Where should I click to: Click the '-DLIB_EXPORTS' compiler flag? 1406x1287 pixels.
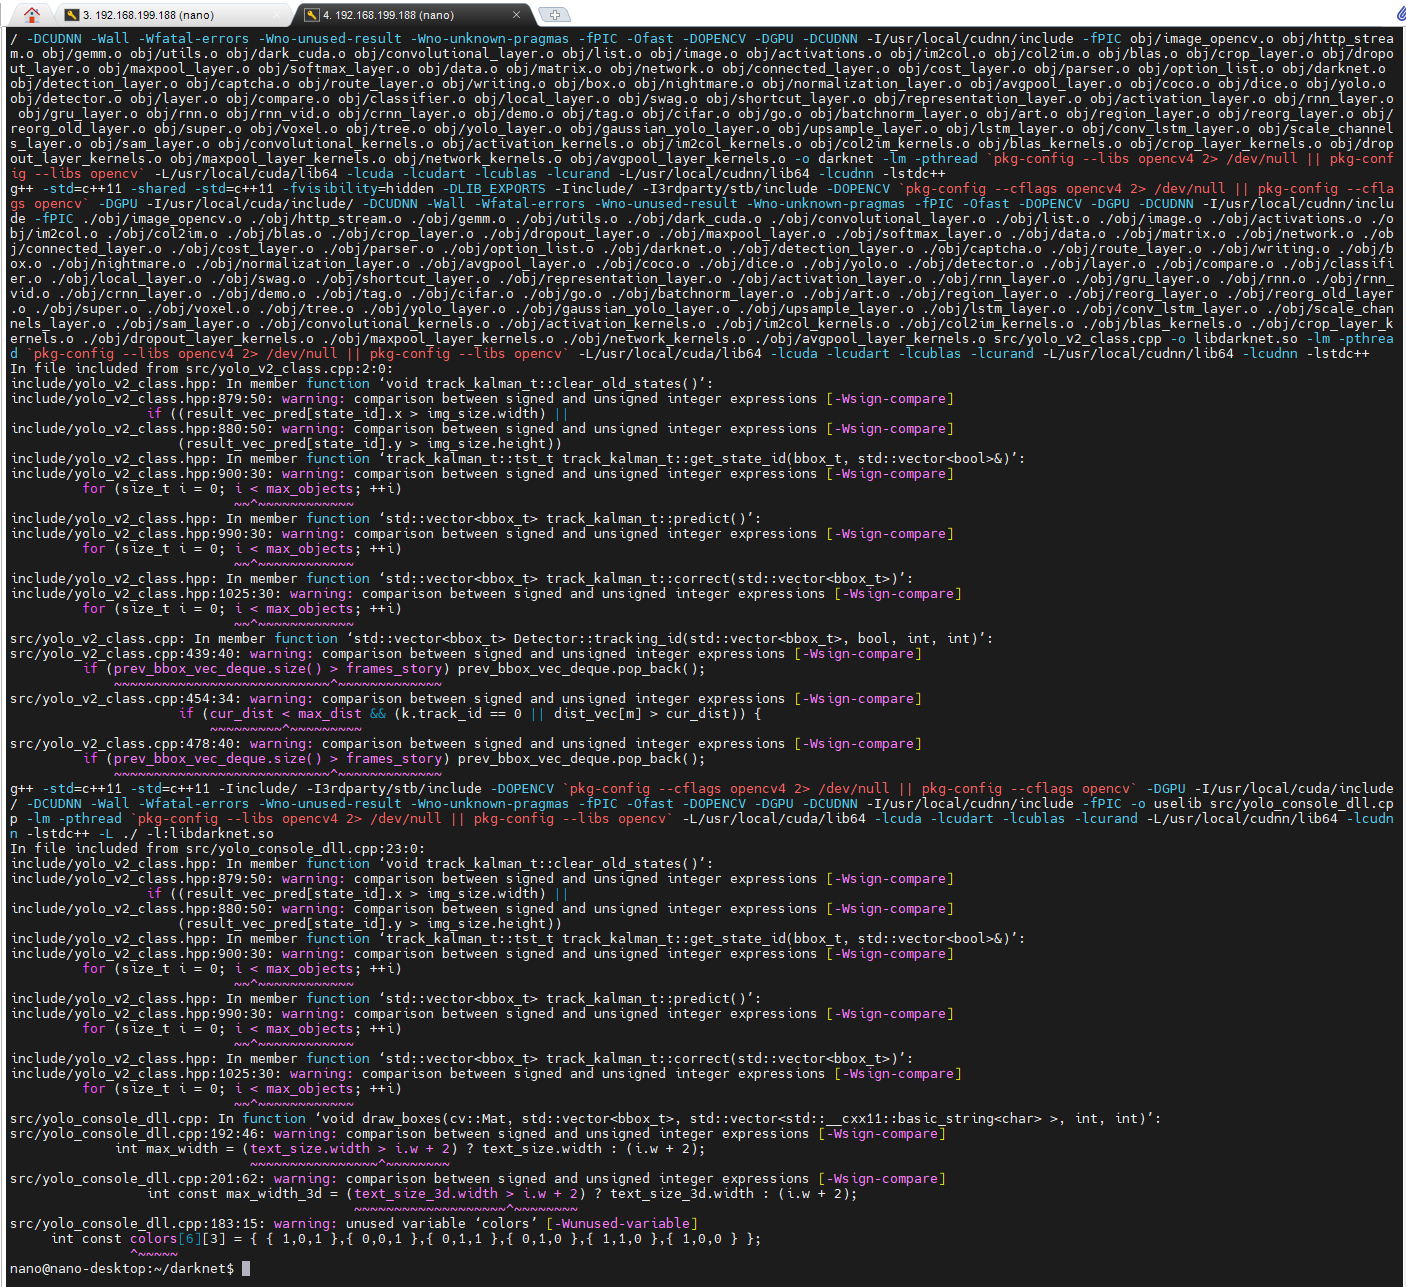(494, 188)
